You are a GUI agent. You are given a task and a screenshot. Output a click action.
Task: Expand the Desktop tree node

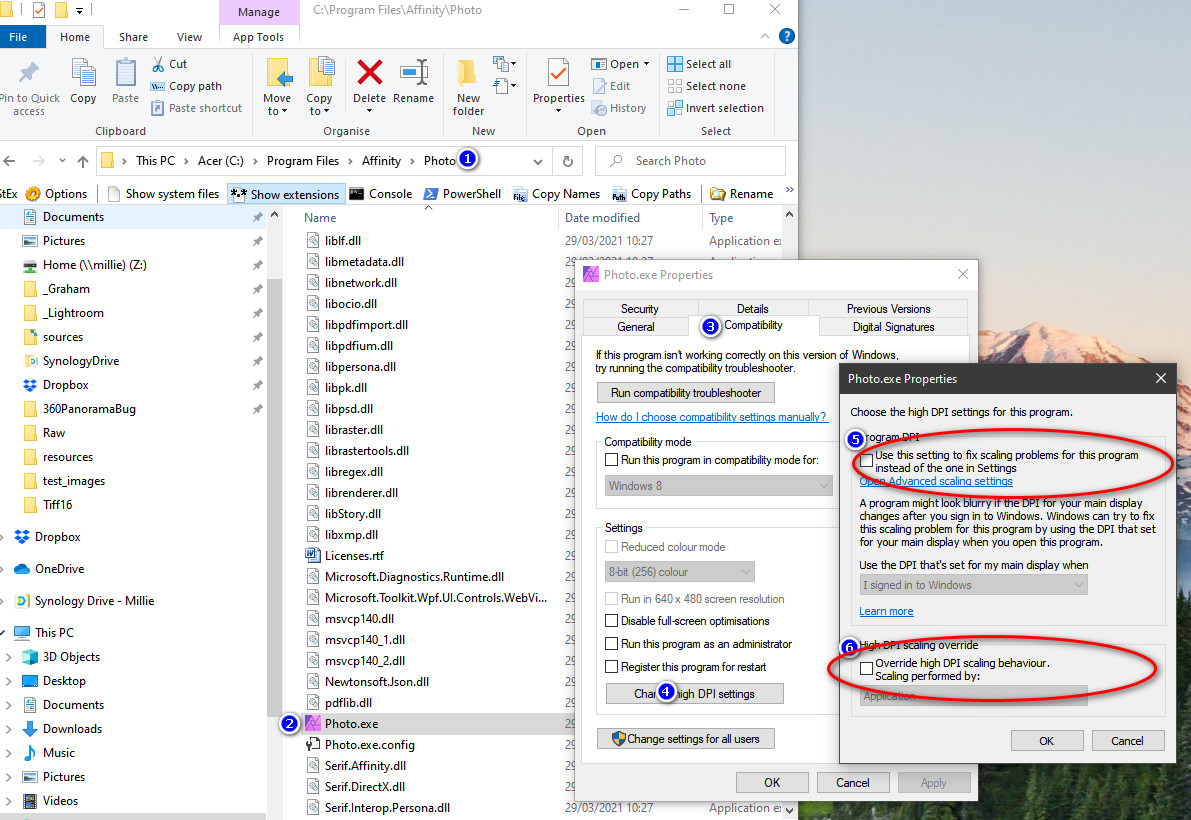pyautogui.click(x=8, y=681)
